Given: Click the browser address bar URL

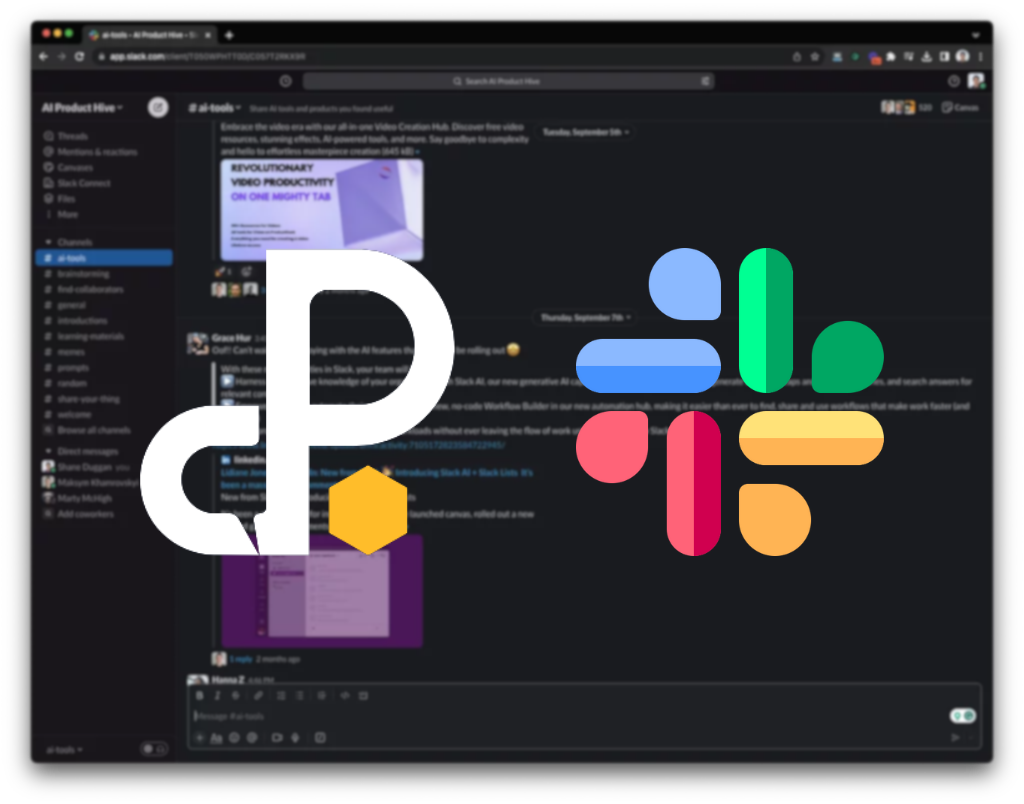Looking at the screenshot, I should click(207, 57).
